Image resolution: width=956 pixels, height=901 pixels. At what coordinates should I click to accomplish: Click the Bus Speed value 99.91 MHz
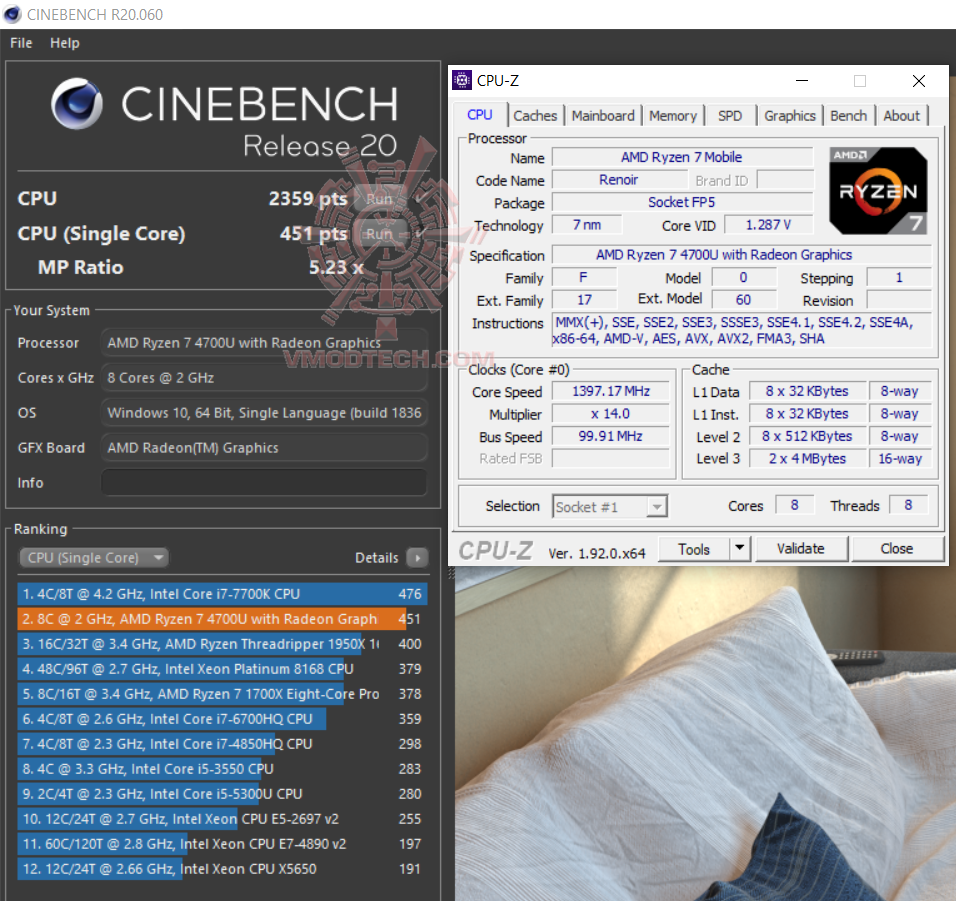pyautogui.click(x=610, y=436)
